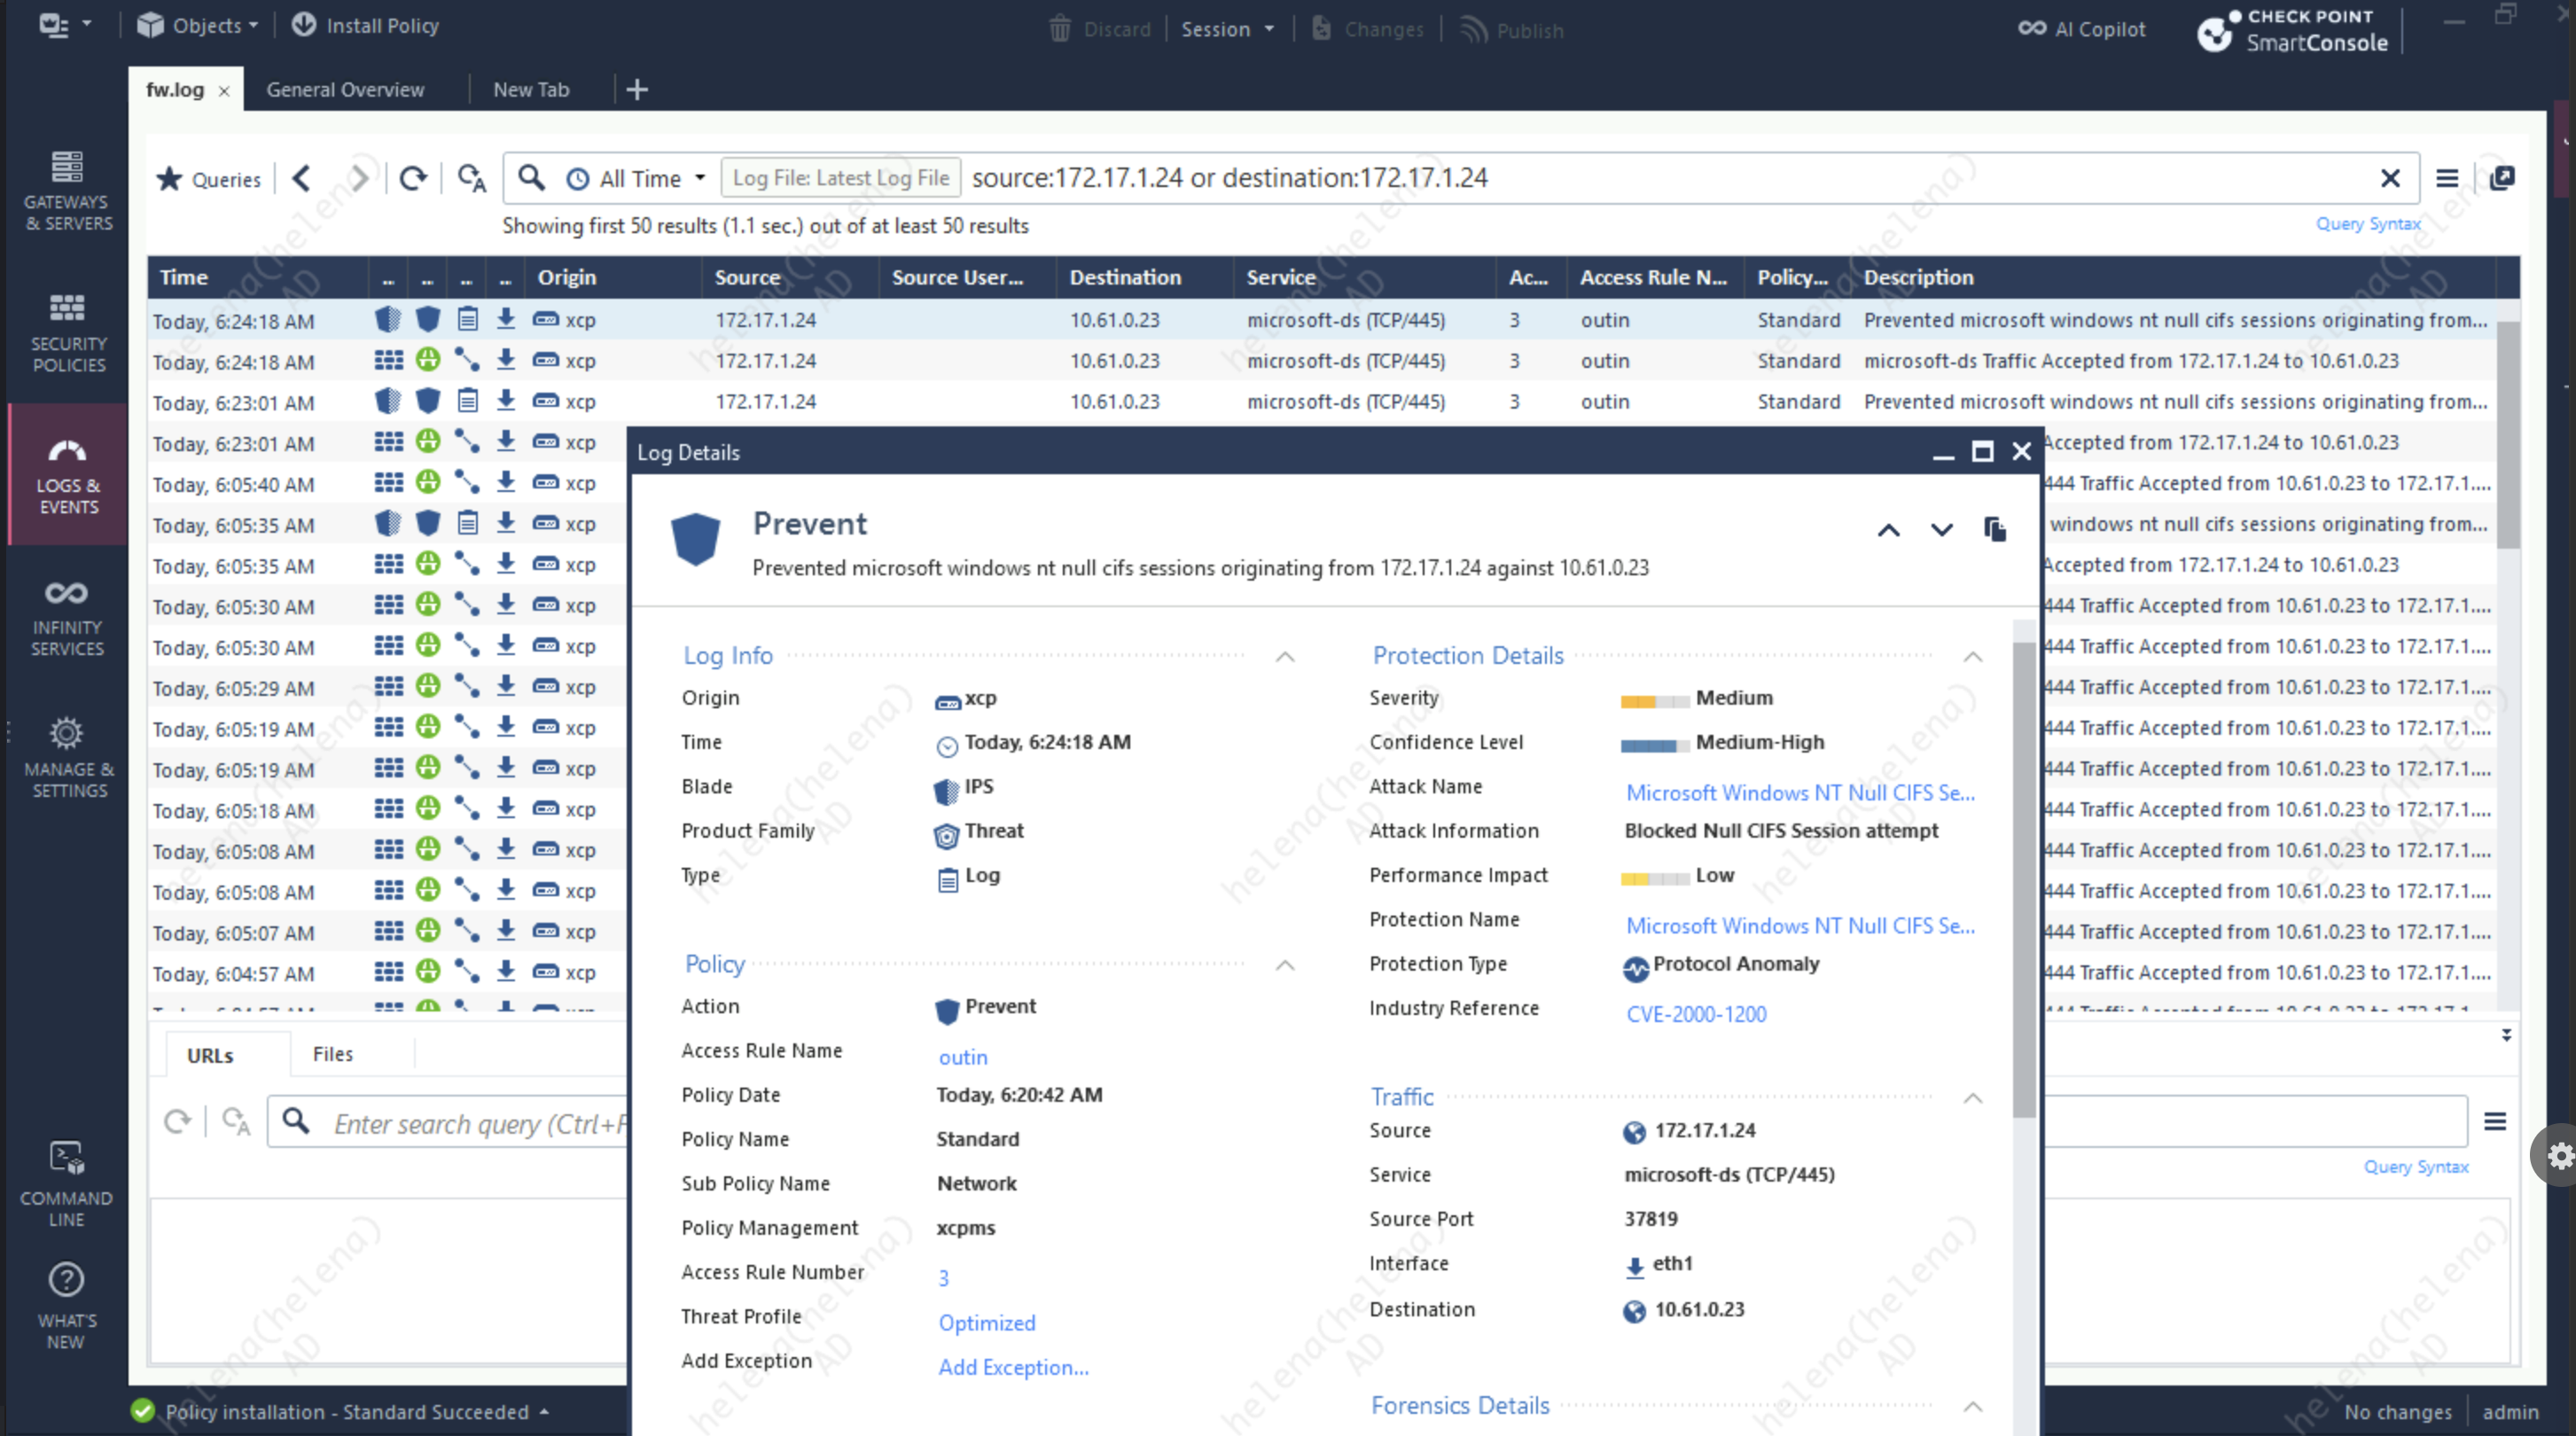The width and height of the screenshot is (2576, 1436).
Task: Go to previous log entry
Action: [1888, 530]
